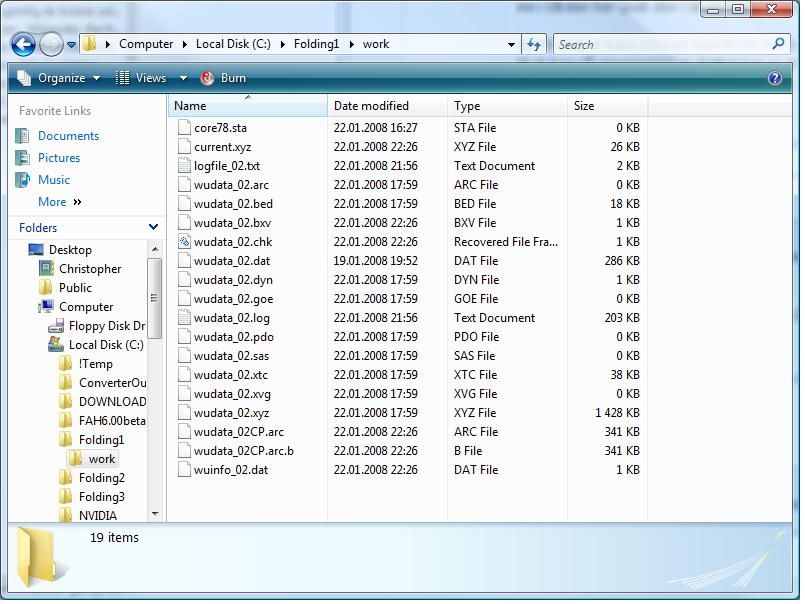
Task: Open the Organize menu
Action: [58, 78]
